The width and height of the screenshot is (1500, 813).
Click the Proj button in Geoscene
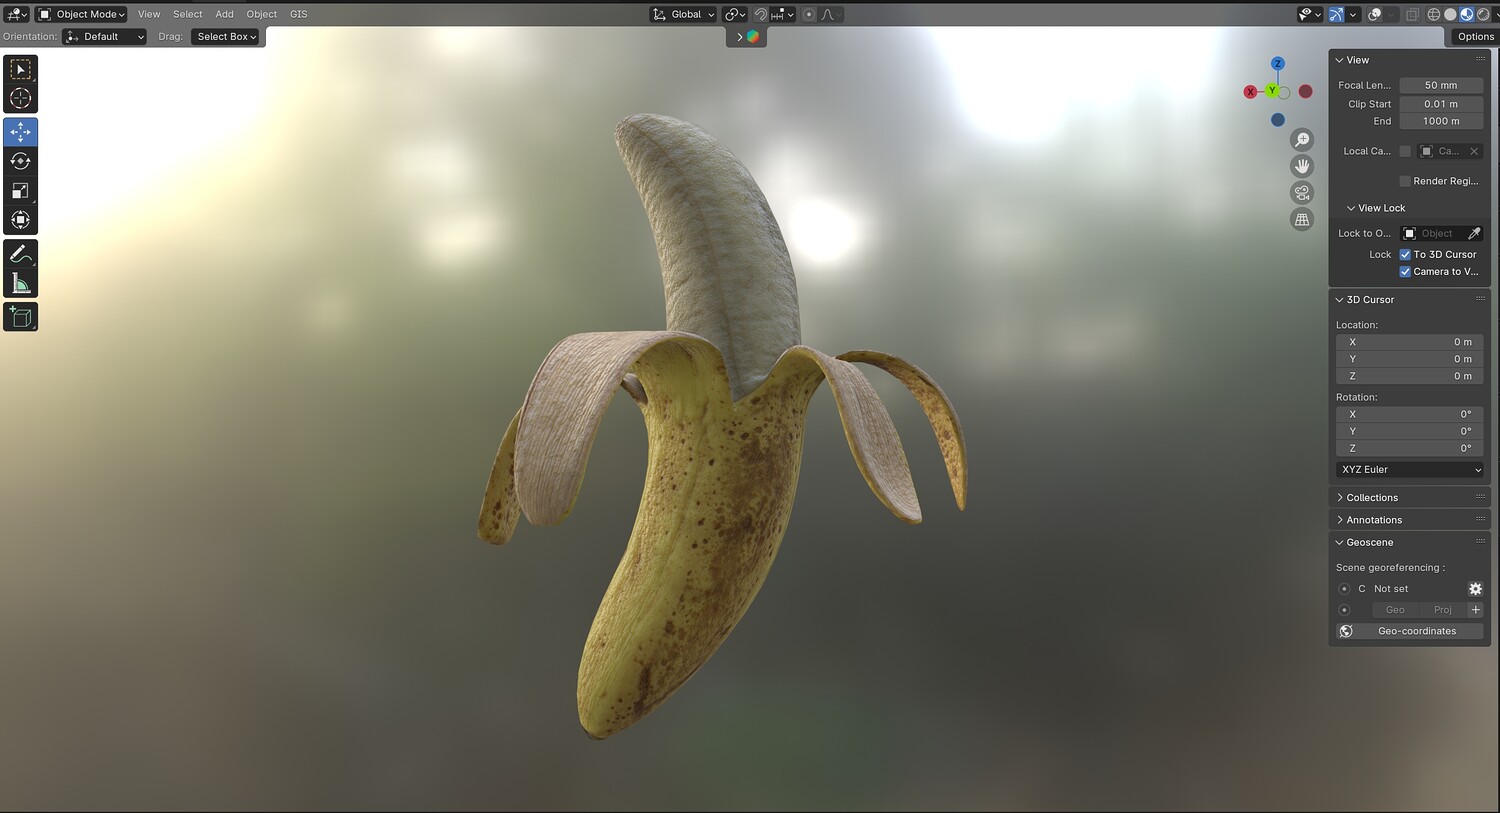1443,610
